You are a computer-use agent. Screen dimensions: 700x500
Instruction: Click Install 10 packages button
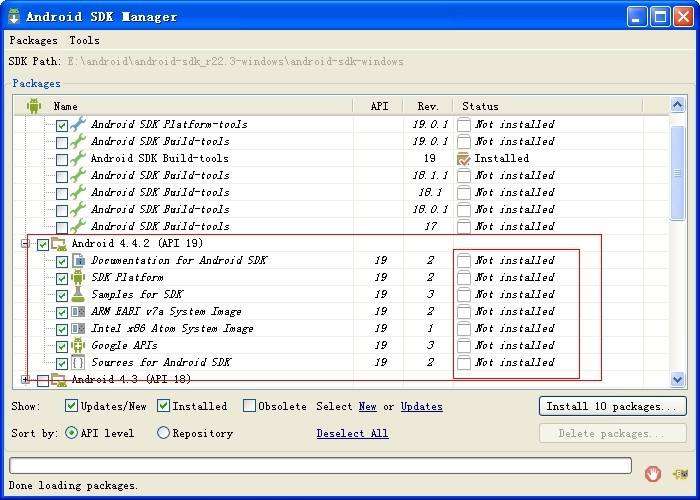[x=612, y=406]
